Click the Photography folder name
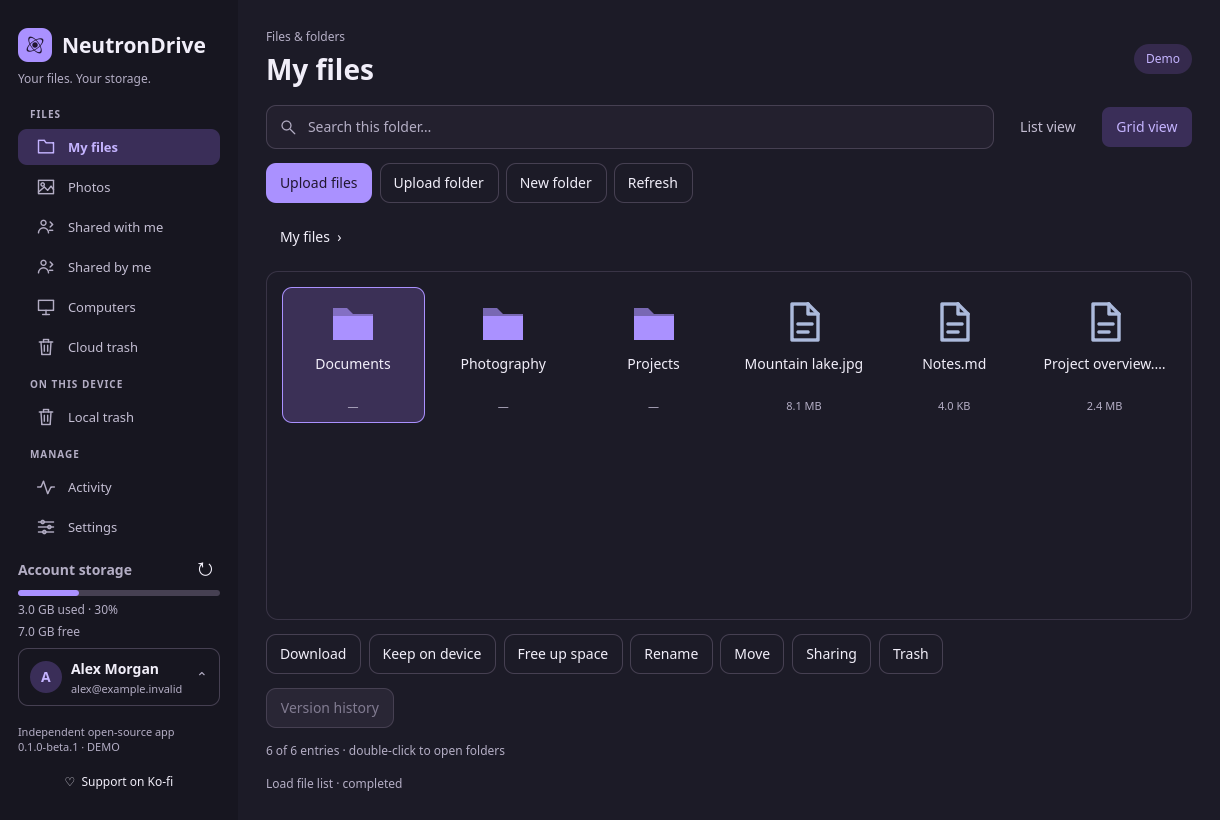This screenshot has height=820, width=1220. [x=503, y=364]
